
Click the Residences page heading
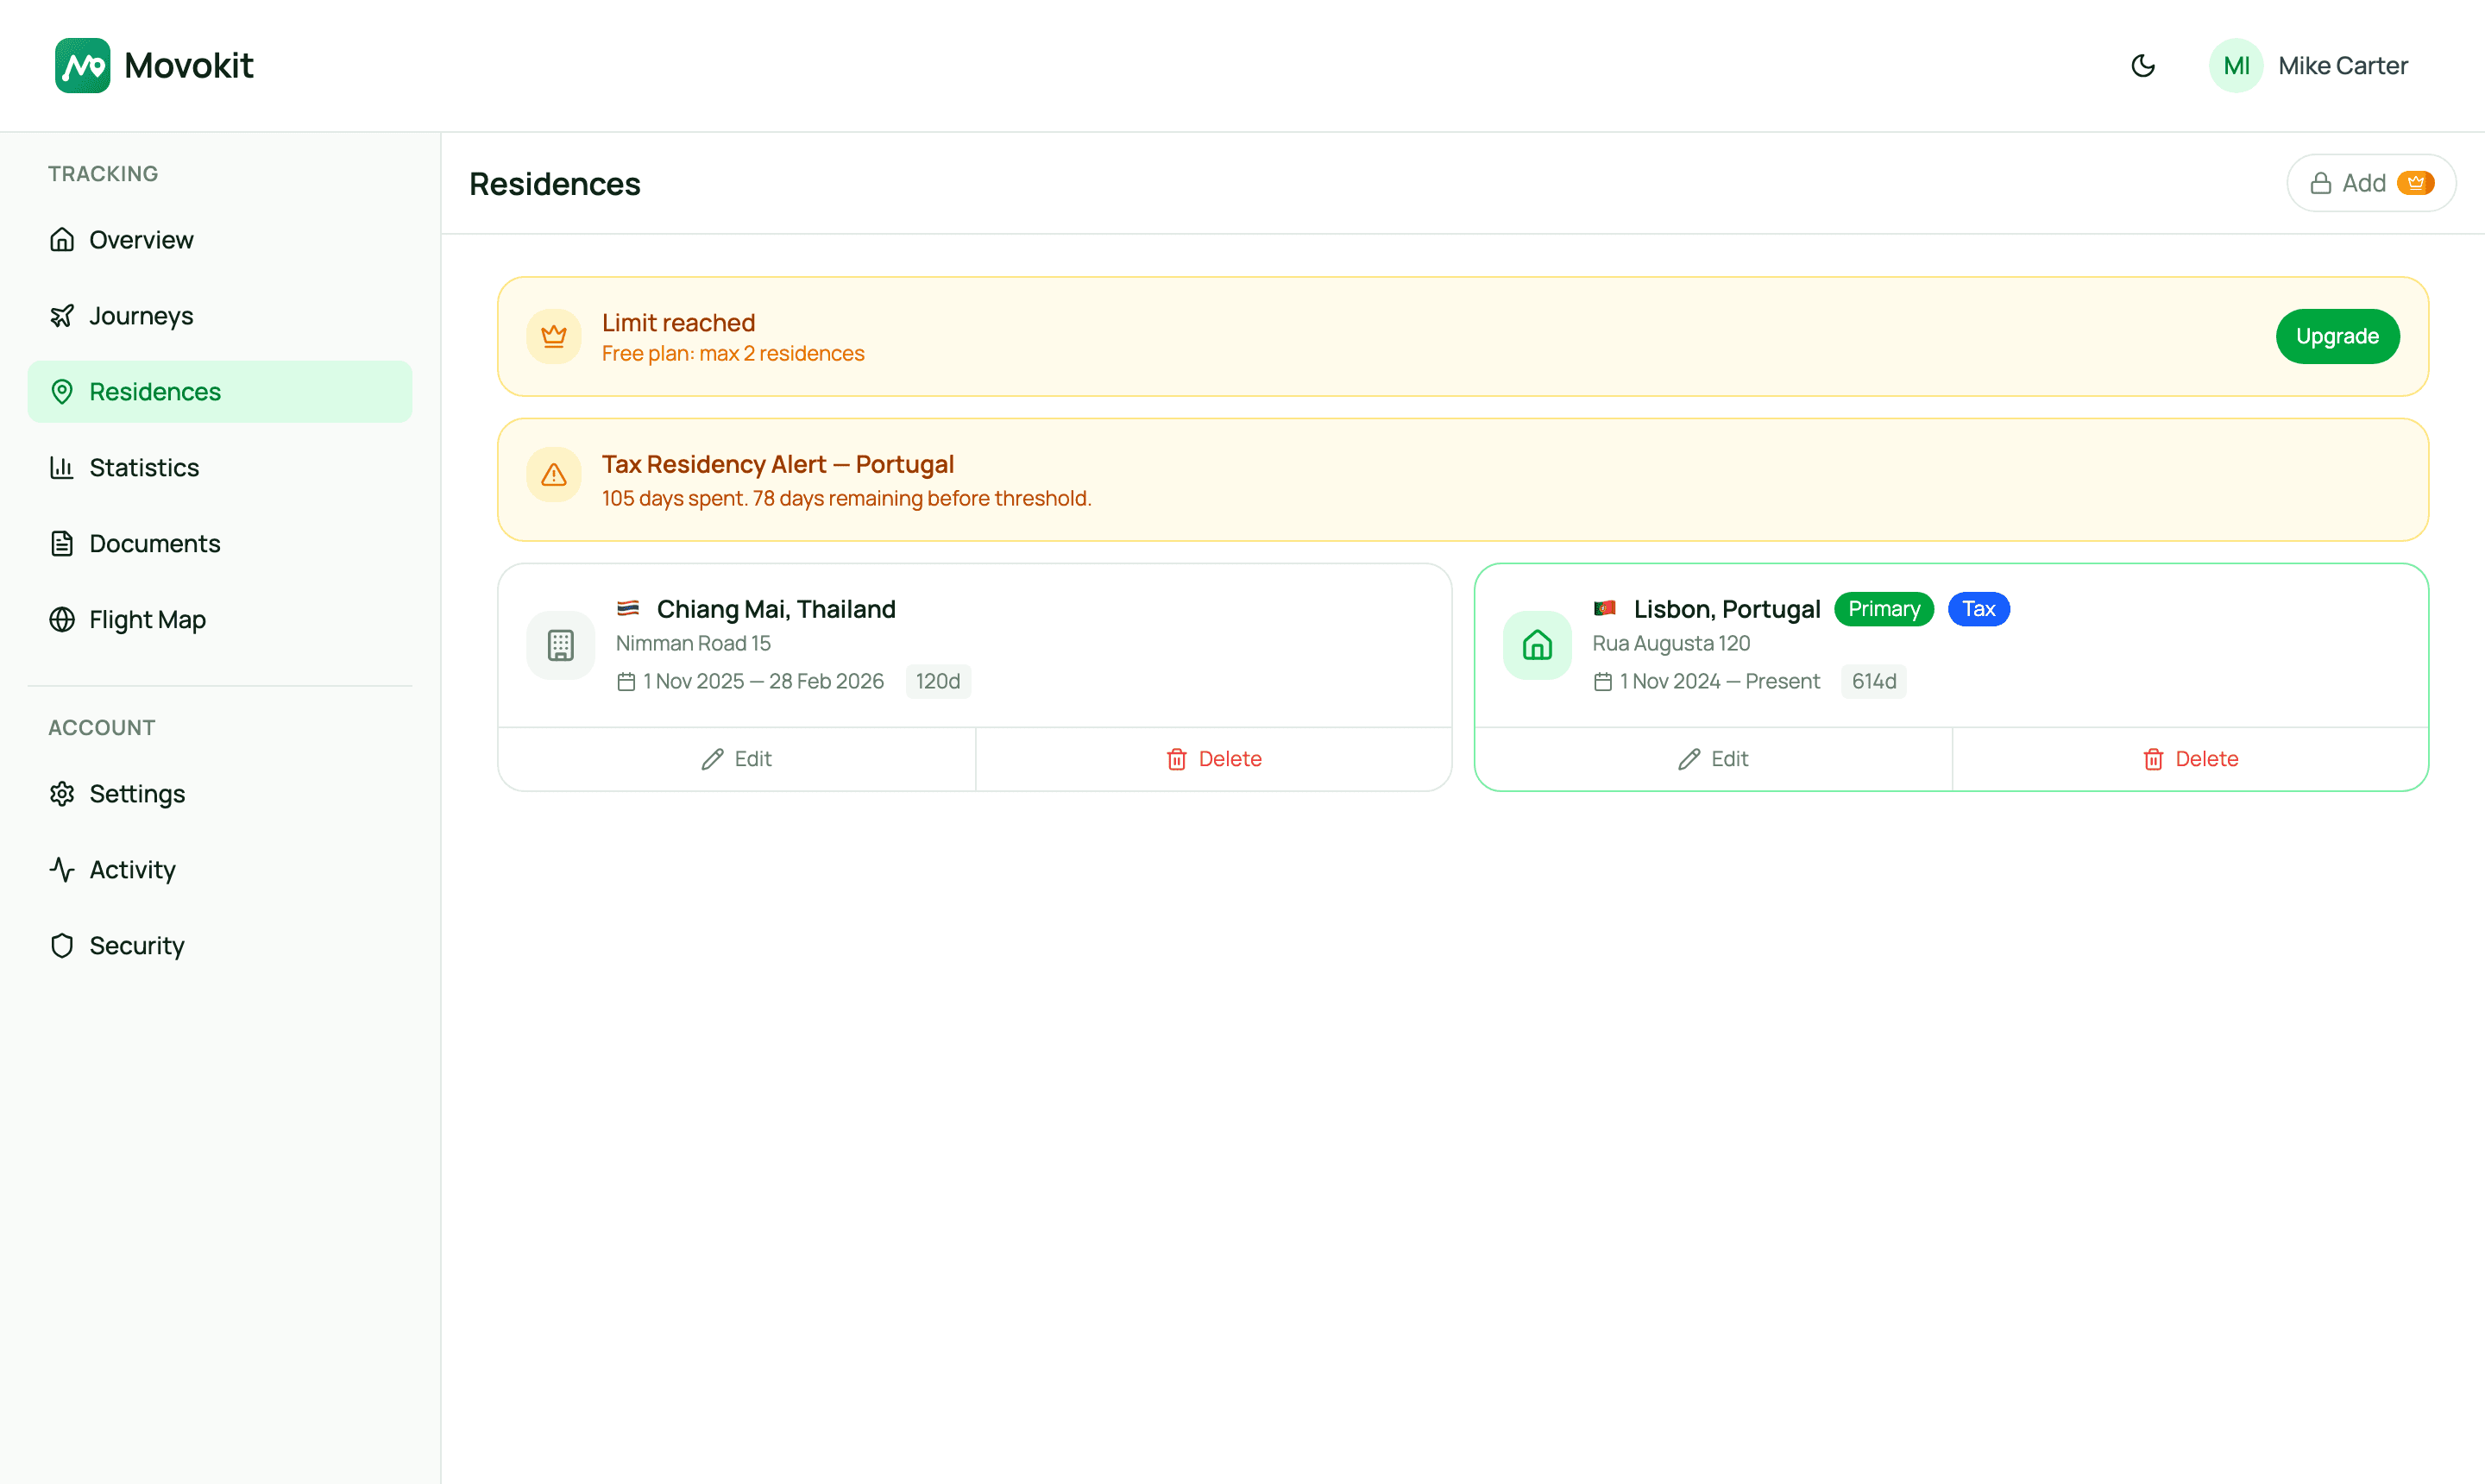(555, 184)
